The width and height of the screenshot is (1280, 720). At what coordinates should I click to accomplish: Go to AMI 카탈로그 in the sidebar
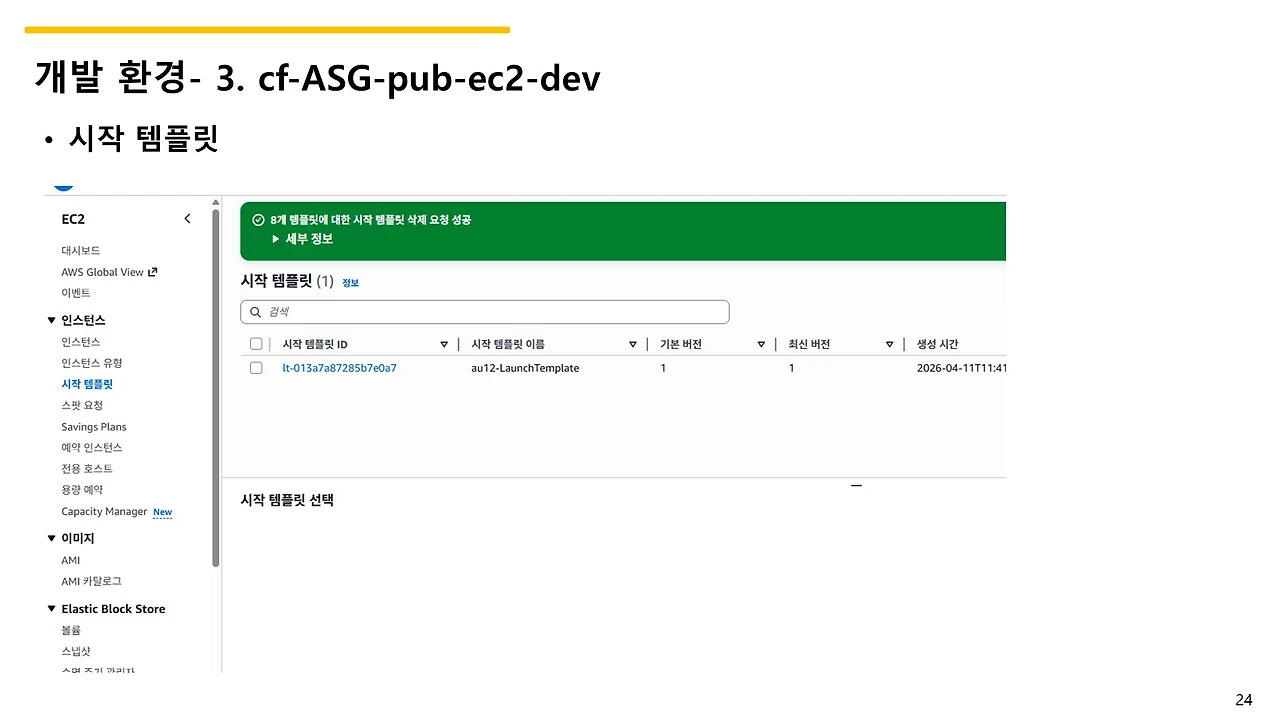click(x=91, y=581)
